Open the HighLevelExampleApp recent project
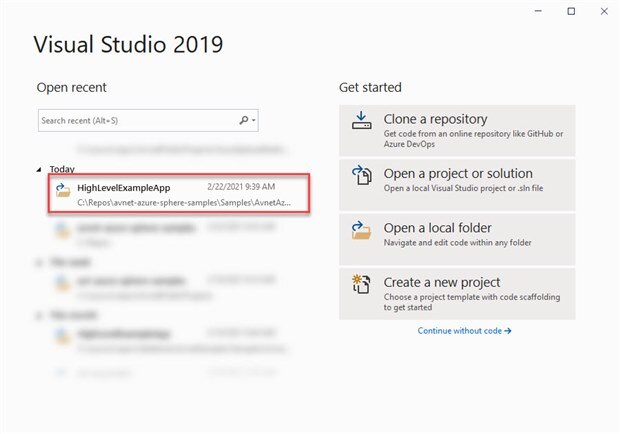620x434 pixels. click(x=180, y=193)
